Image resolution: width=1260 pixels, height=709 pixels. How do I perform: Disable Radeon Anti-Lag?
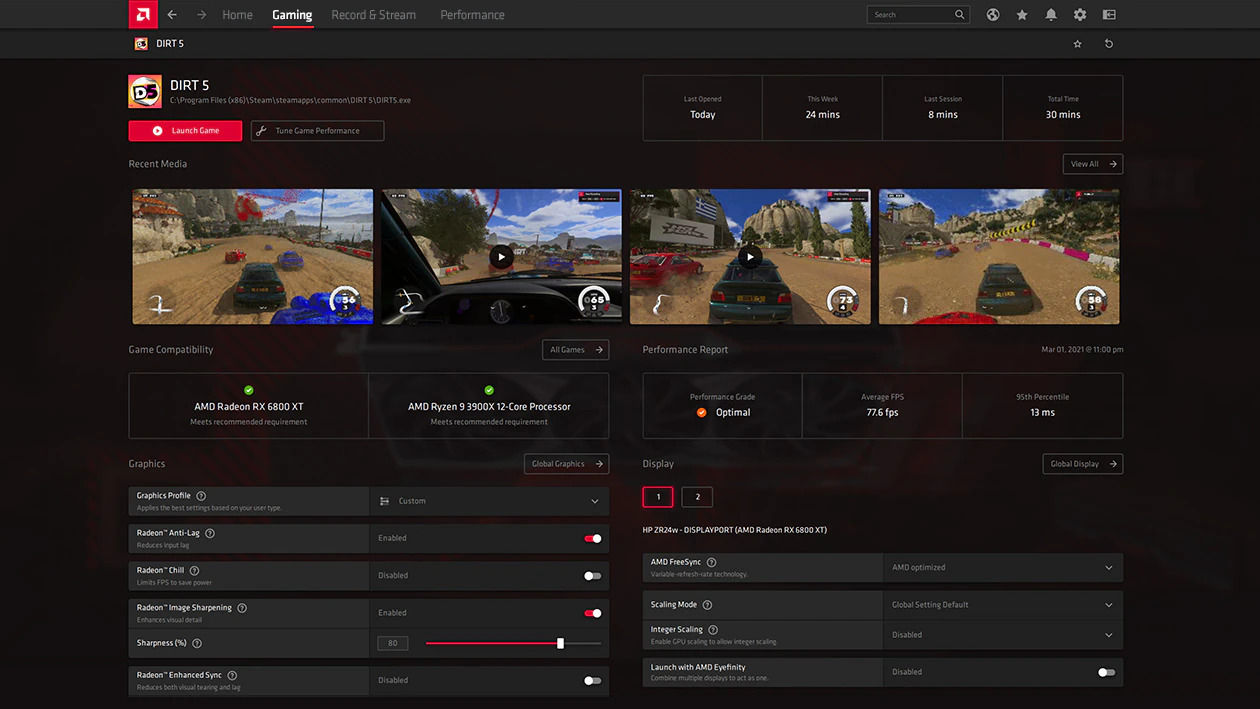coord(593,538)
